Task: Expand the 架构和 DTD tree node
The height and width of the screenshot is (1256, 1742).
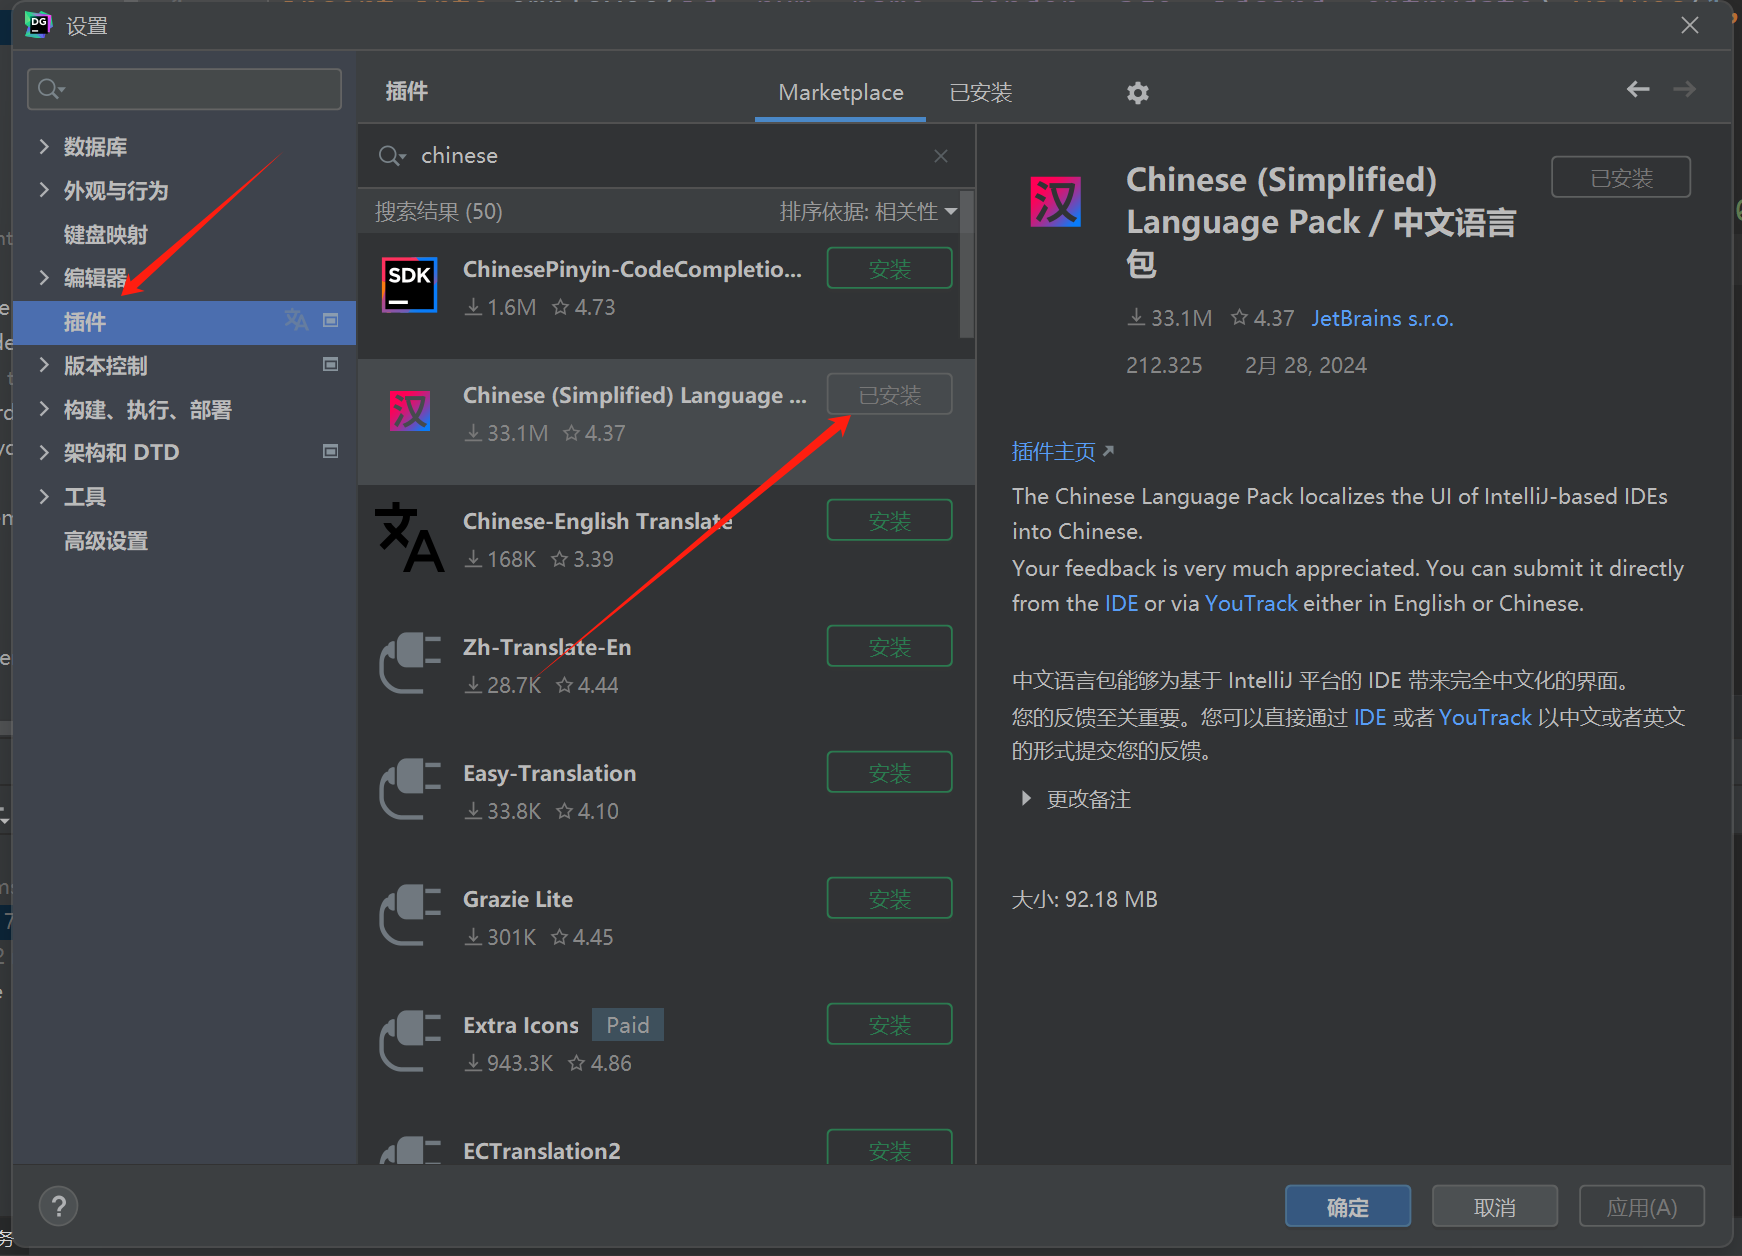Action: (x=44, y=452)
